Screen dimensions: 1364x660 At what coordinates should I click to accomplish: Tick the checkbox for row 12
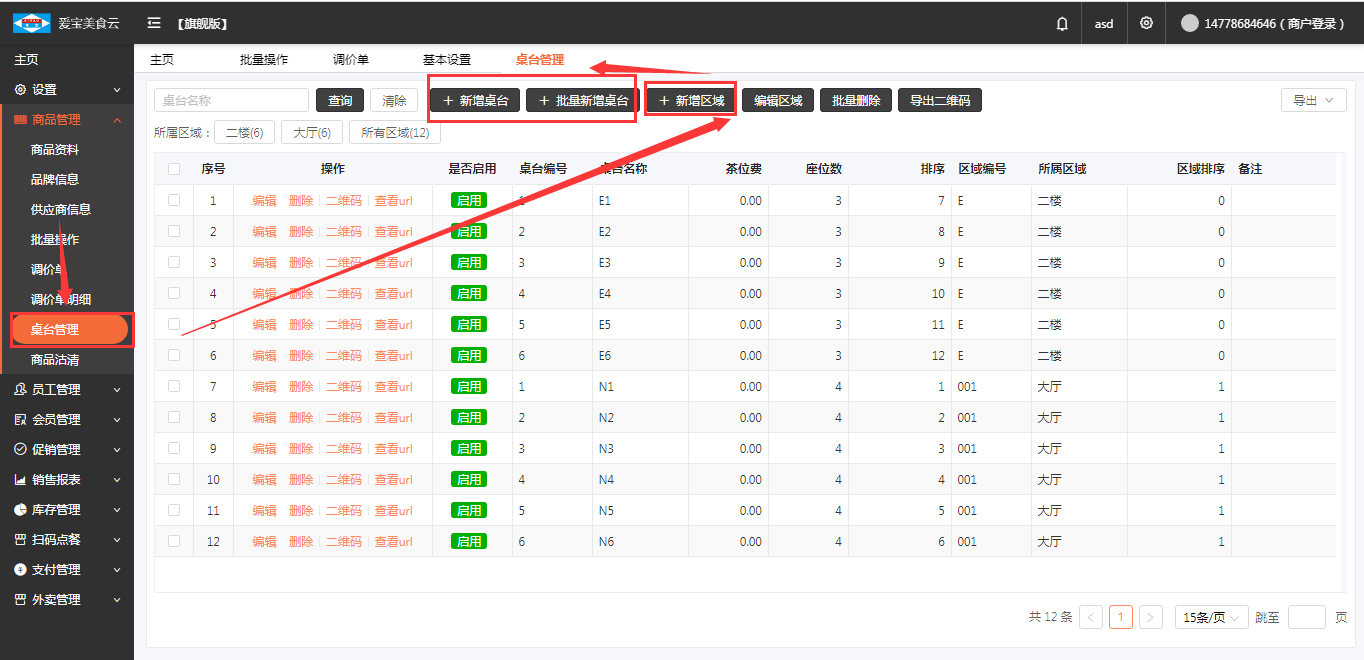(174, 541)
